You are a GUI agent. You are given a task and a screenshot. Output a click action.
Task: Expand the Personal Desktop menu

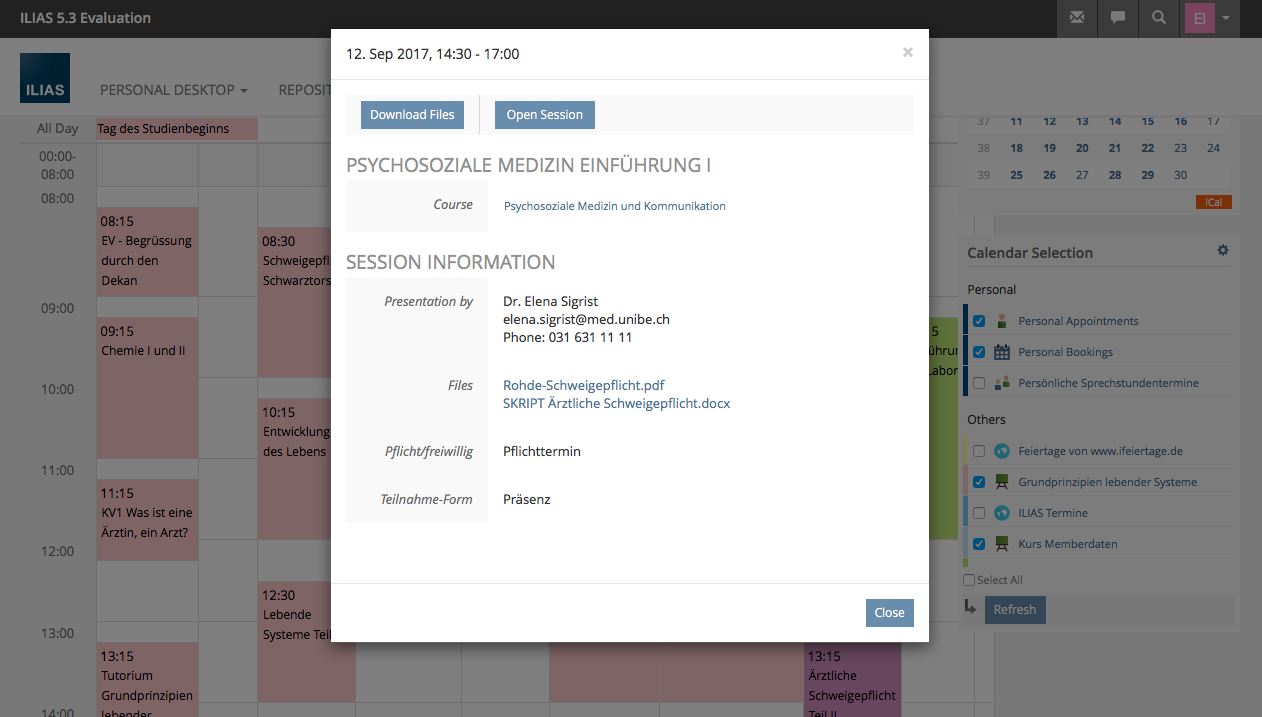click(x=174, y=90)
